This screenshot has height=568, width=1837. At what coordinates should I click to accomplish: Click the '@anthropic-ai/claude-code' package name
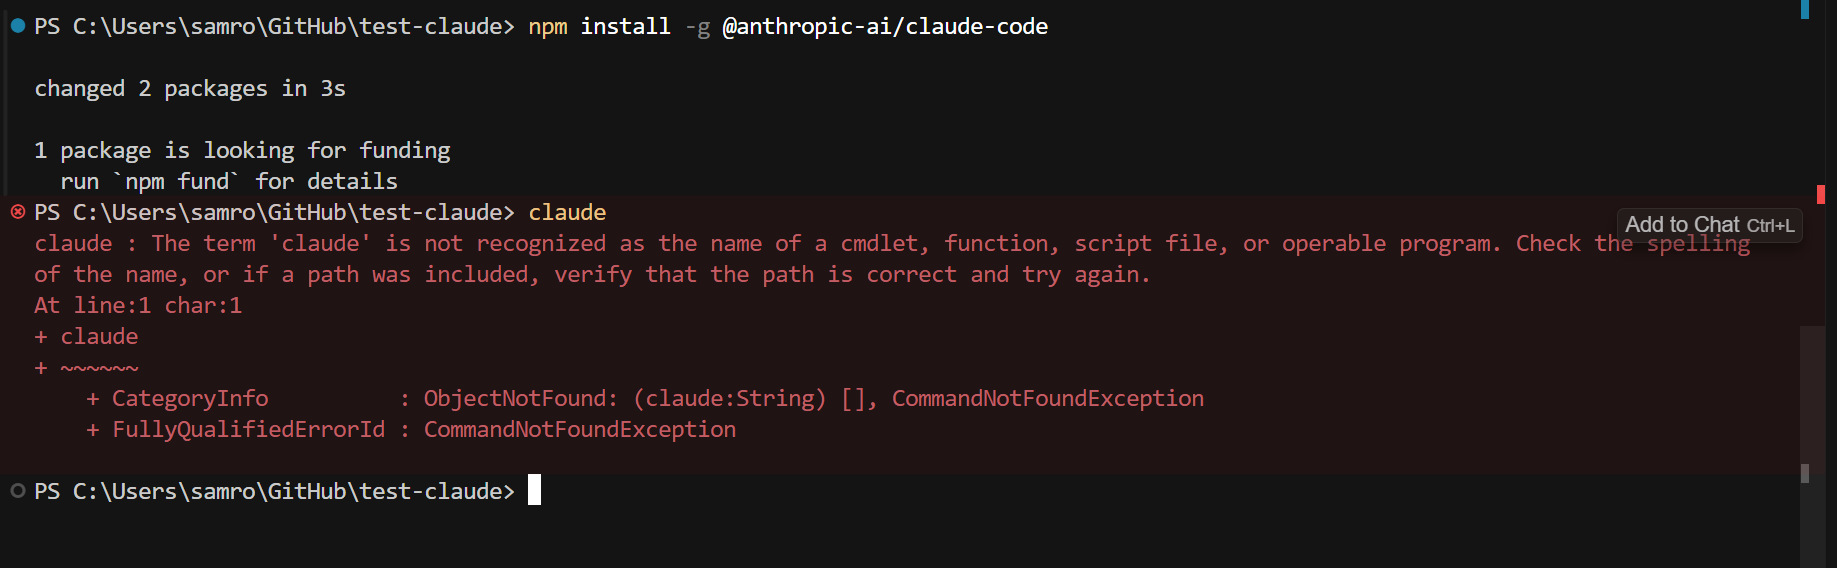tap(885, 27)
